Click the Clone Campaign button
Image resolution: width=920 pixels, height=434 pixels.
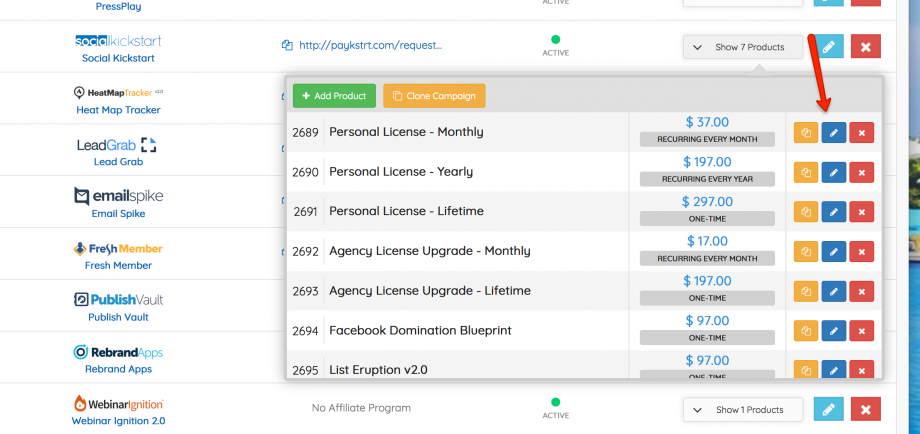pos(434,96)
